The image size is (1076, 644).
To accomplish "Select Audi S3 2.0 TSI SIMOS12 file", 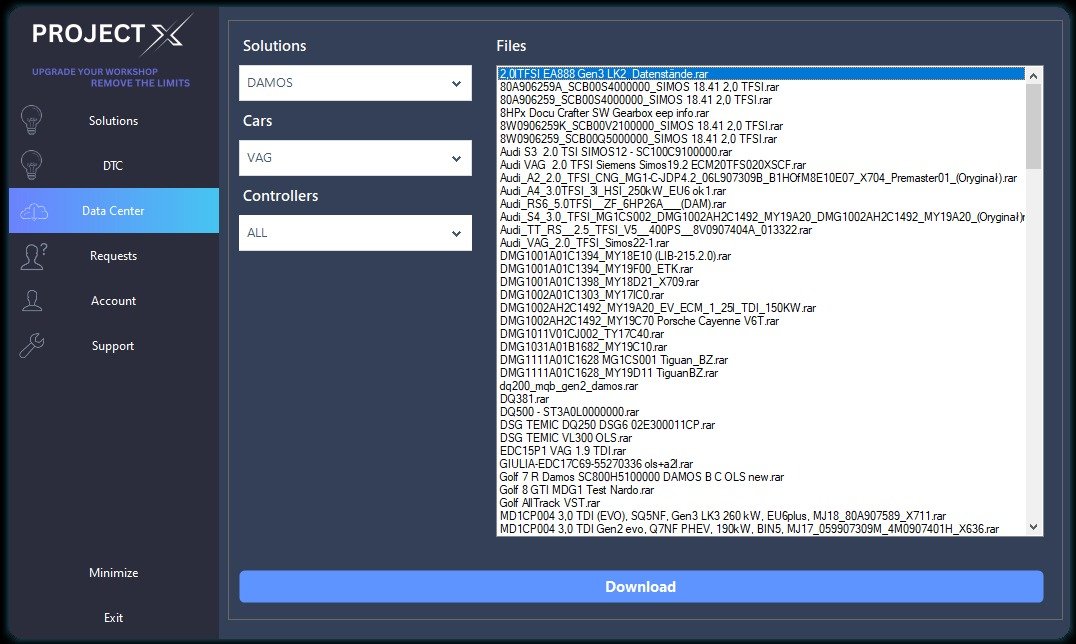I will [761, 152].
